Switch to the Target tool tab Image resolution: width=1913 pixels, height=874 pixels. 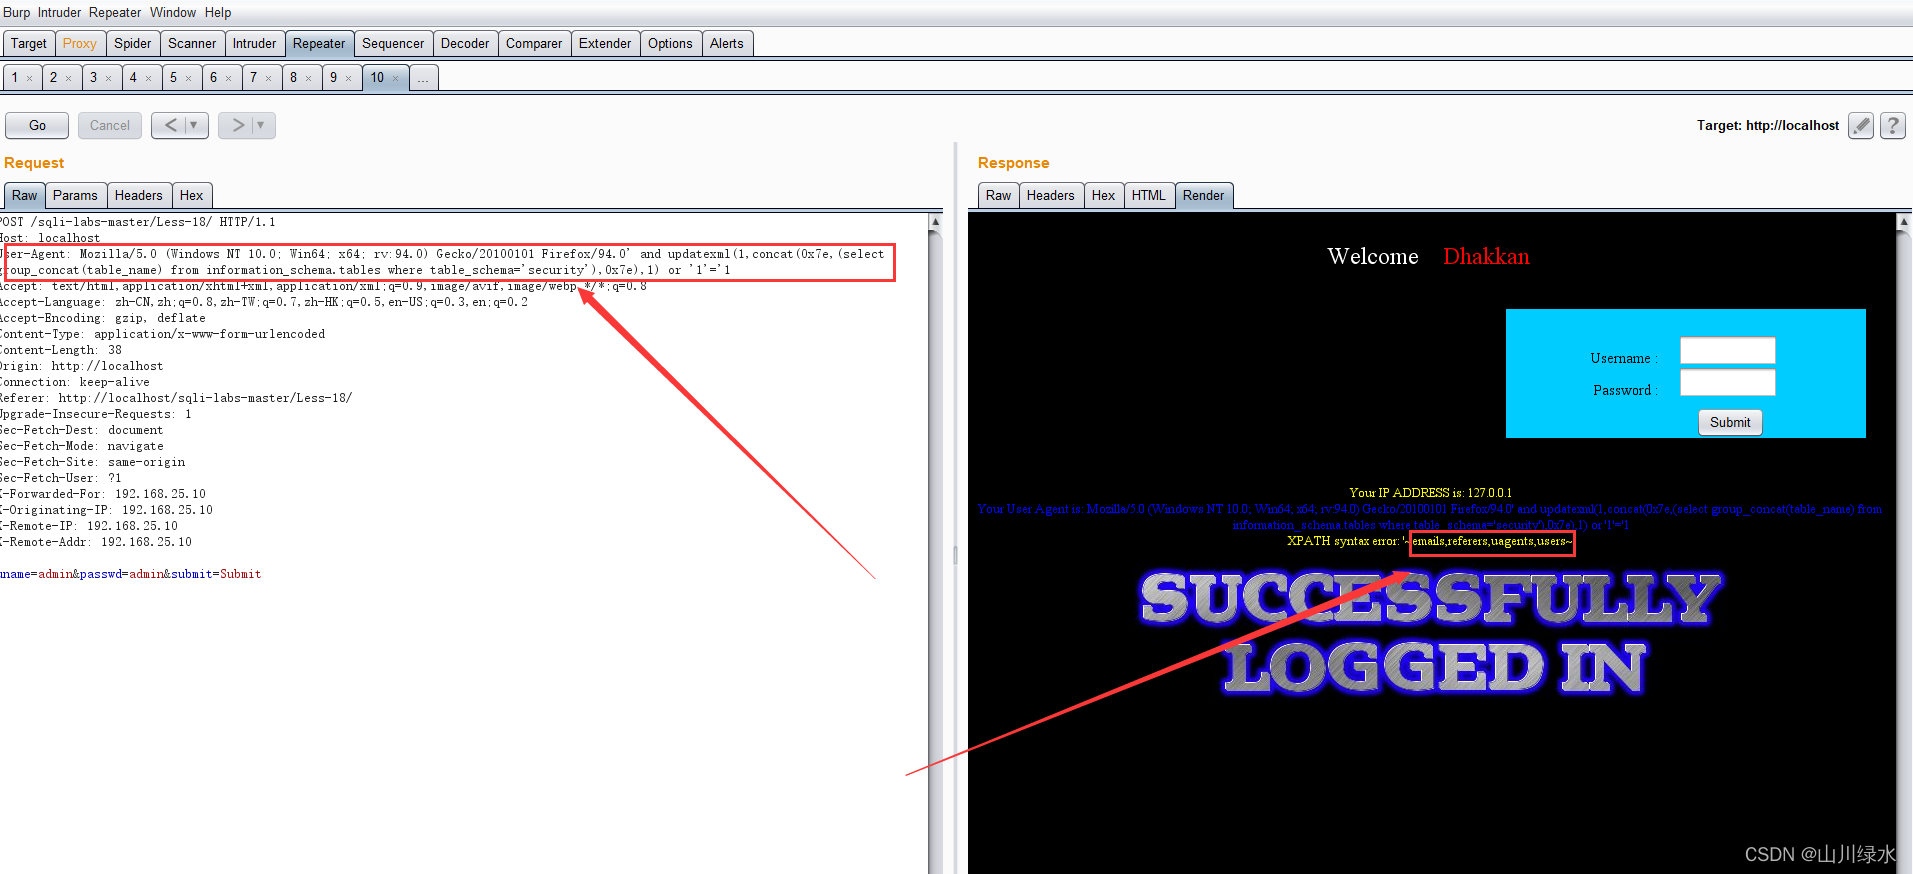tap(29, 43)
